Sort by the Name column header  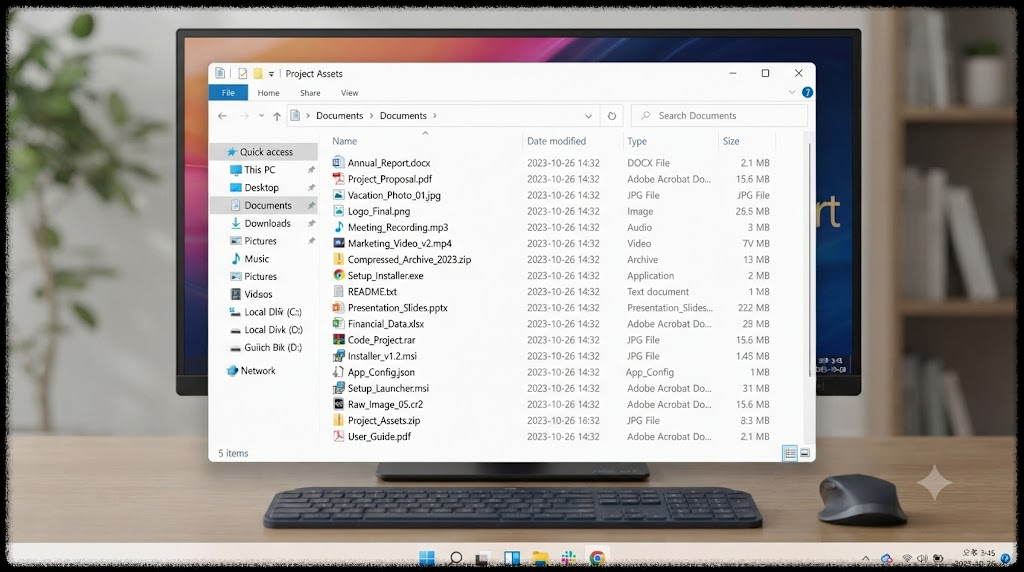[x=344, y=141]
